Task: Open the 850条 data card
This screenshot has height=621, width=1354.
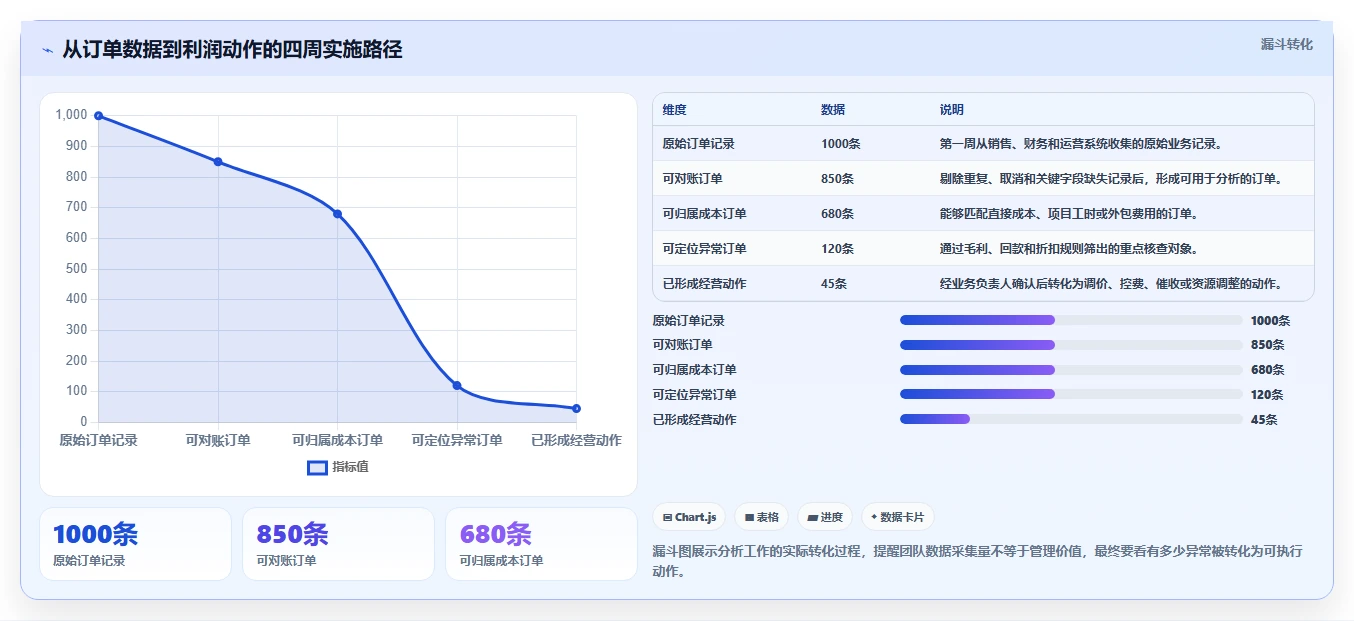Action: point(338,544)
